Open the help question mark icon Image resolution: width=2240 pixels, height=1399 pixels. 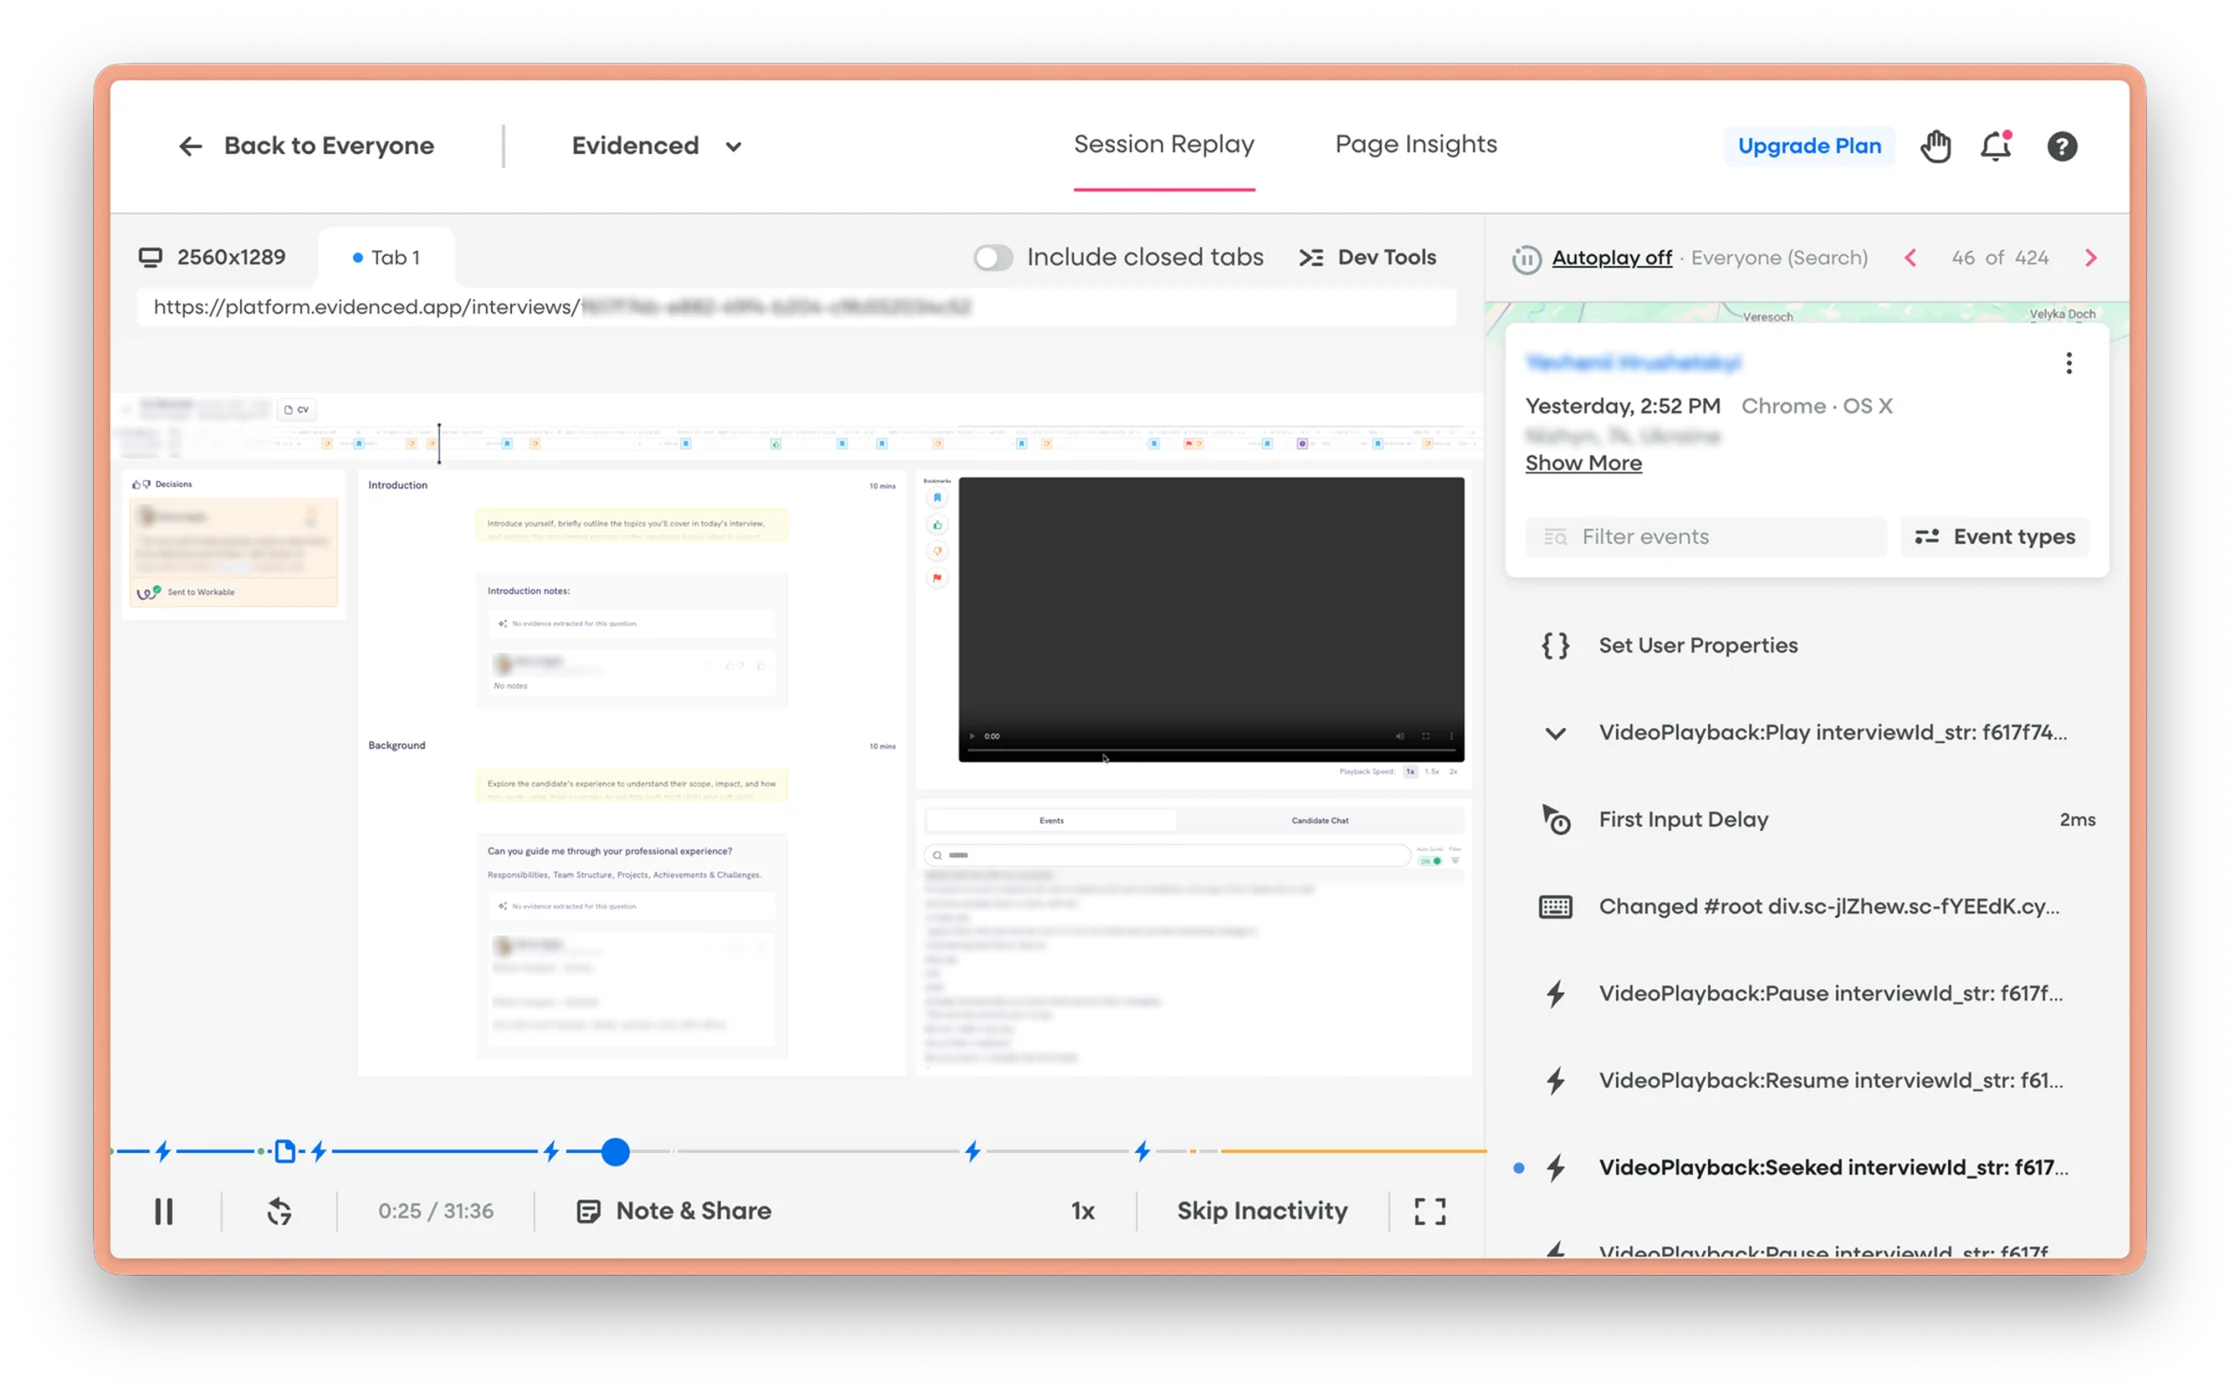(2062, 146)
